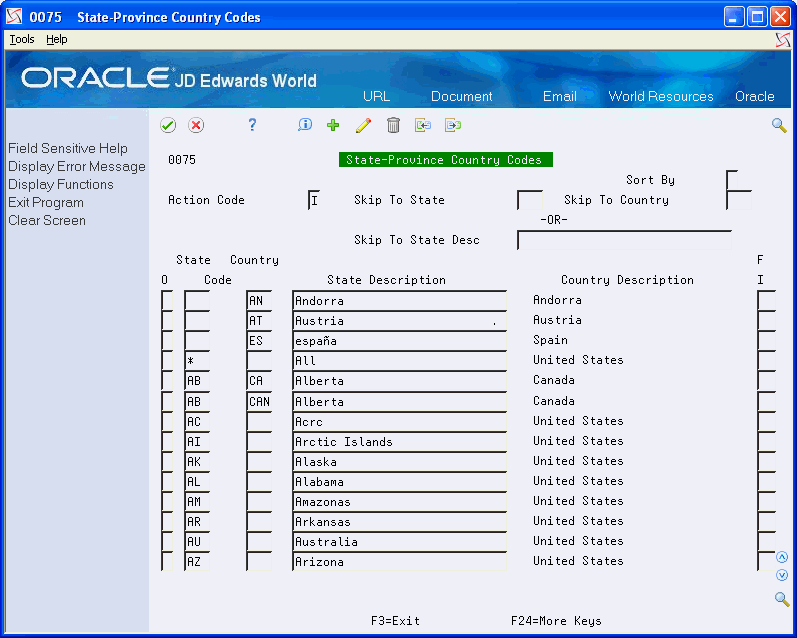
Task: Click the AI state code field
Action: 197,441
